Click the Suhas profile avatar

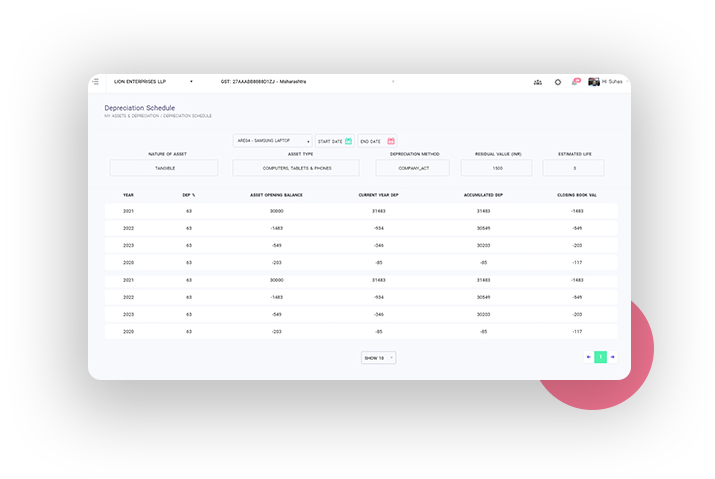594,82
